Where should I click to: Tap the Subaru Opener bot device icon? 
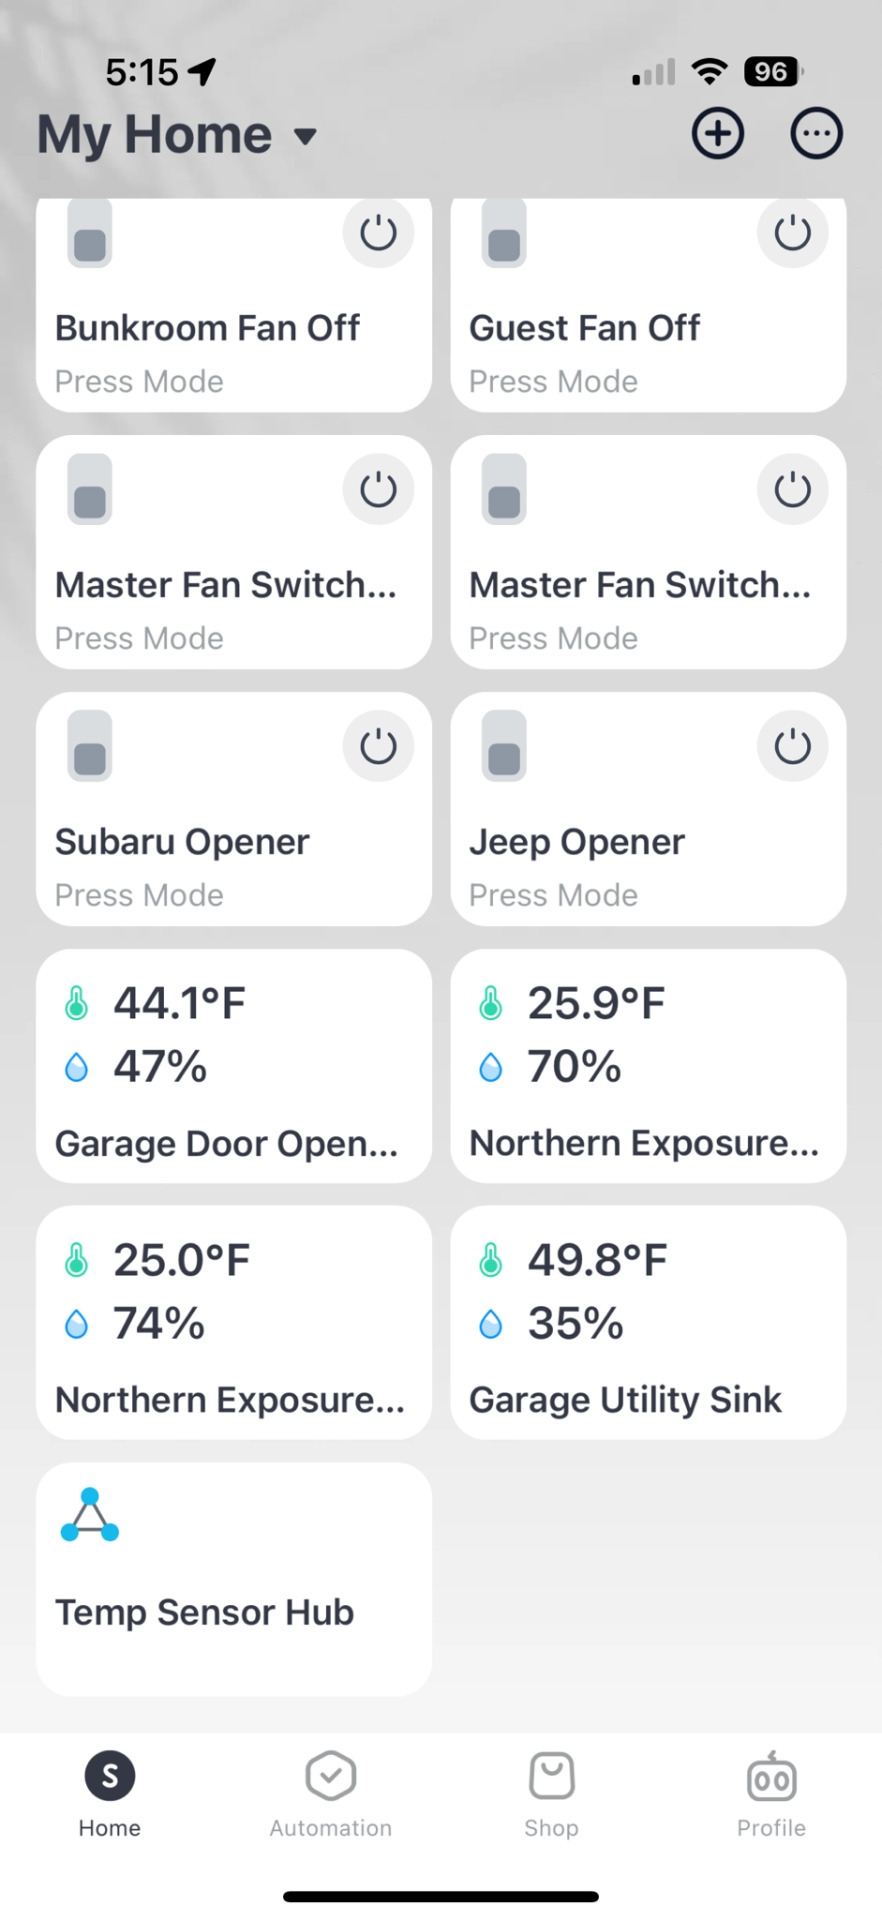tap(90, 746)
